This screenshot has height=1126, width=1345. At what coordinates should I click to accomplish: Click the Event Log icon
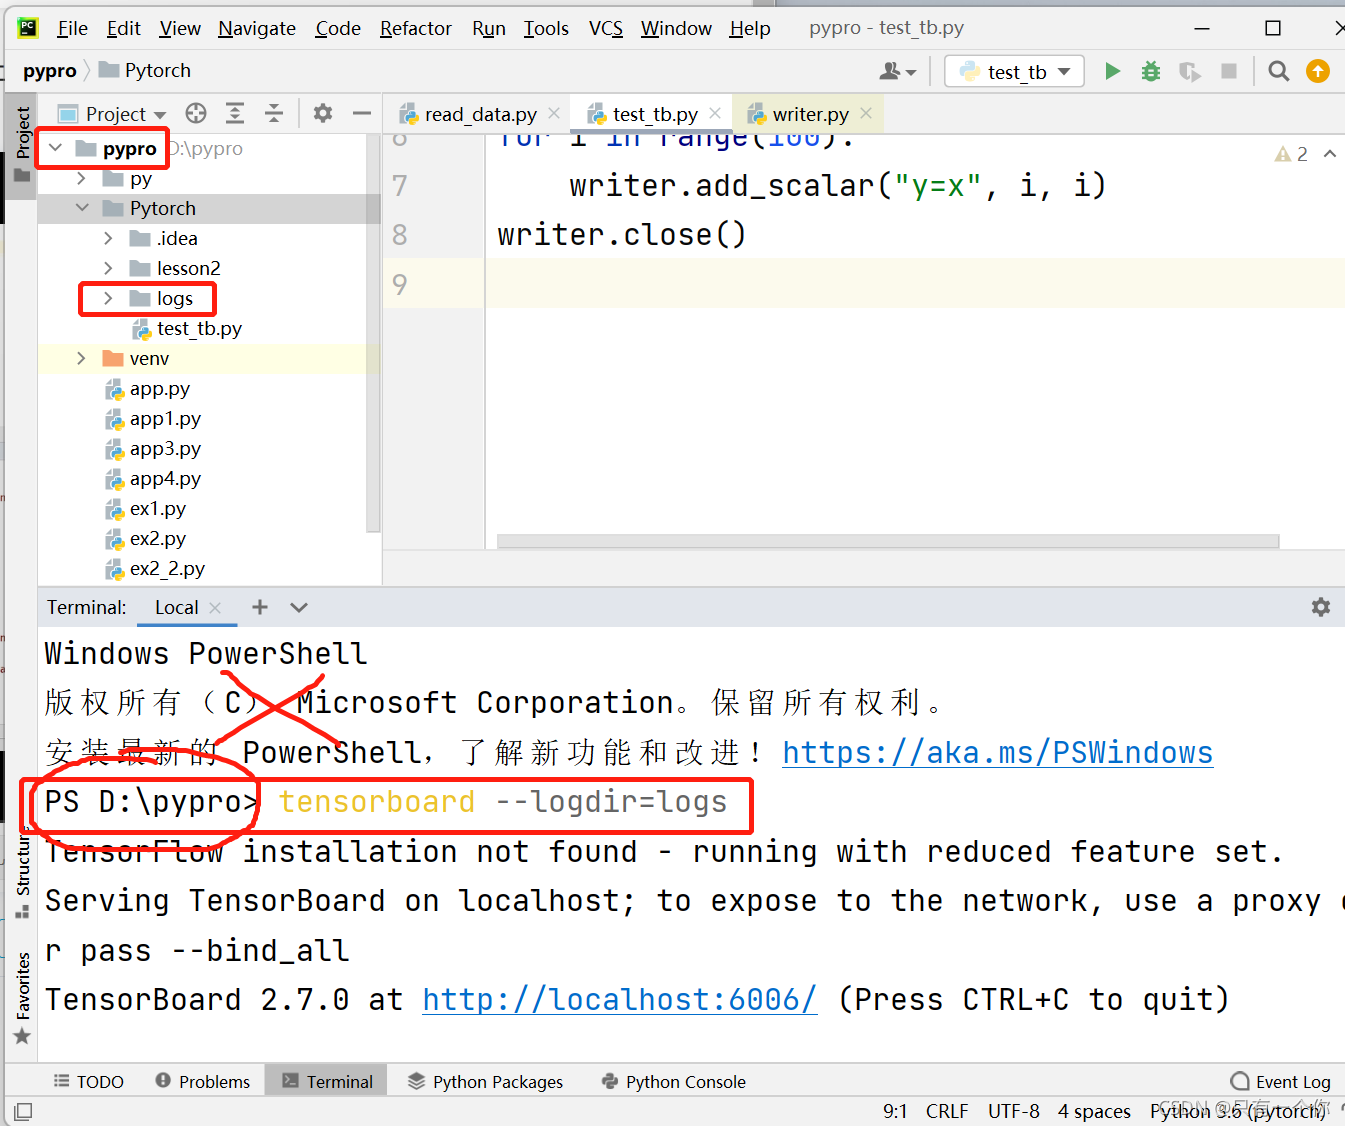[1240, 1081]
